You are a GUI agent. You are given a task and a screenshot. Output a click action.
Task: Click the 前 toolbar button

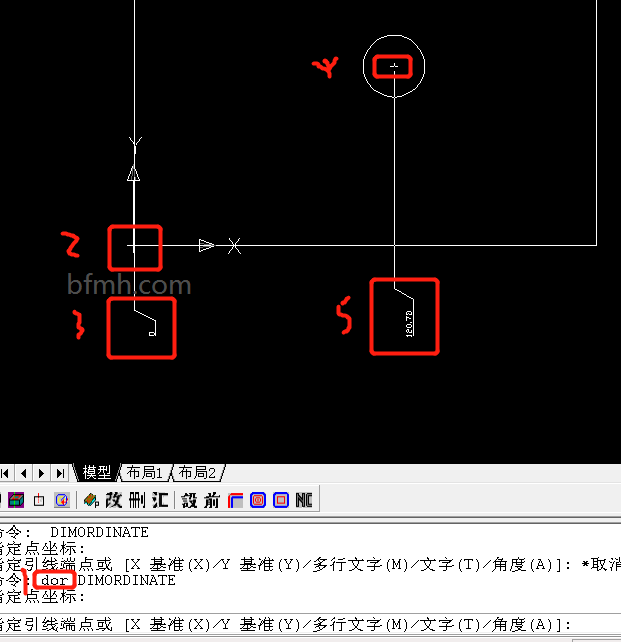pos(212,500)
